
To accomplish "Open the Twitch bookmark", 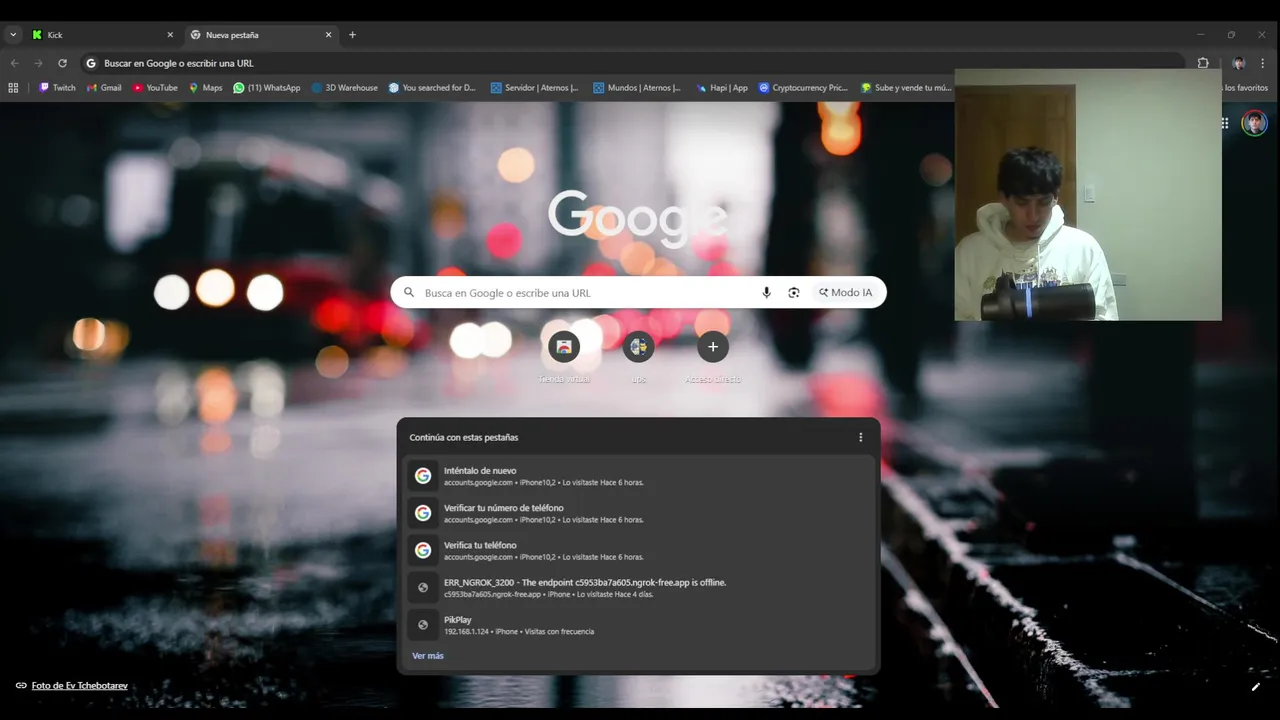I will [x=57, y=88].
